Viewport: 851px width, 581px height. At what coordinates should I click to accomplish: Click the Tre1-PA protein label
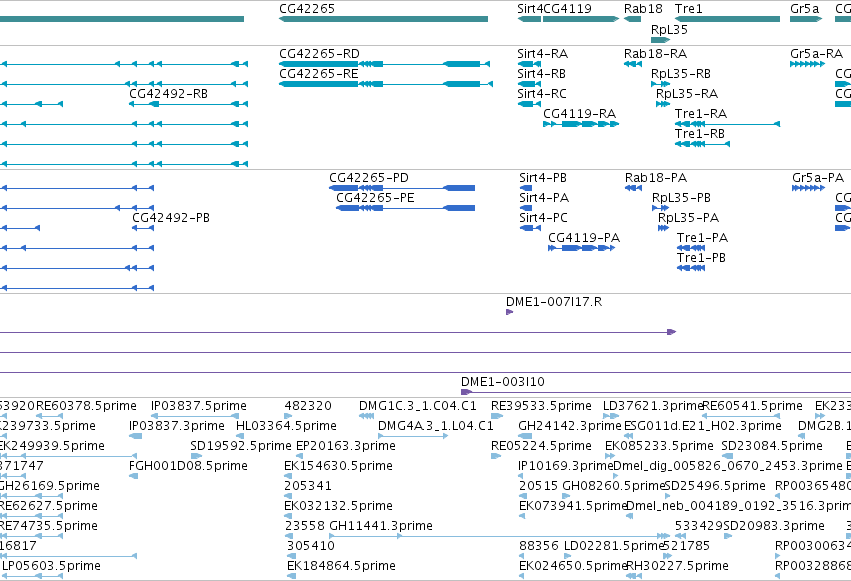[x=702, y=238]
